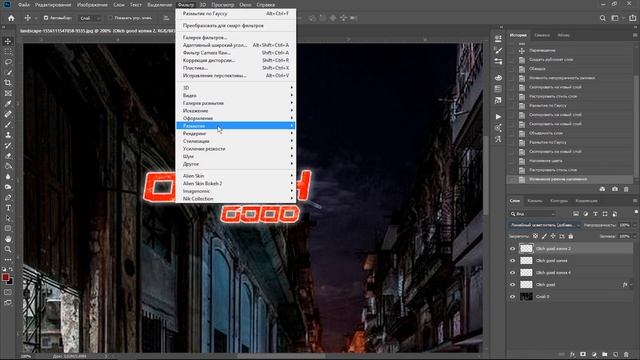
Task: Hide the 'Olich good копия 2' layer
Action: point(513,249)
